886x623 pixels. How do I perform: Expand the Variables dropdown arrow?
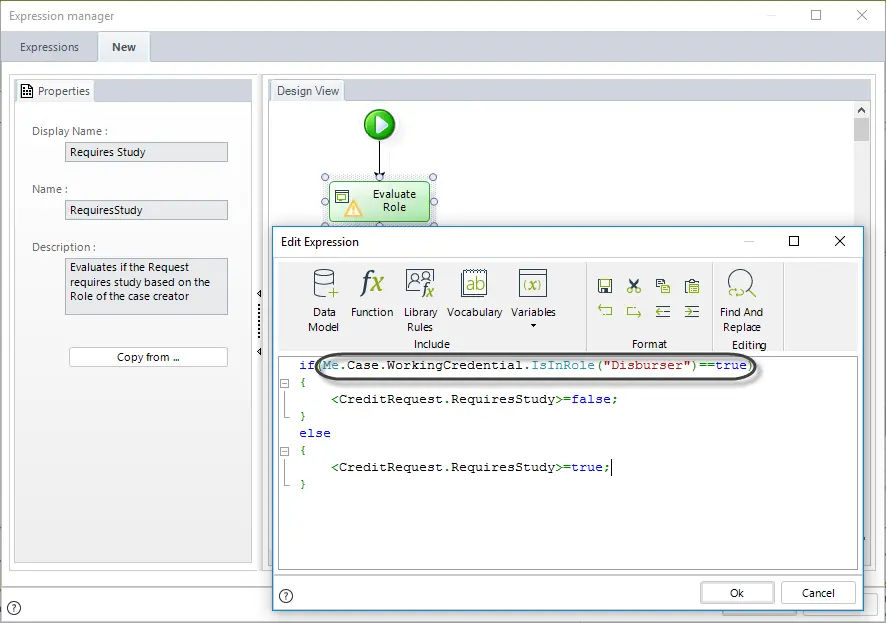coord(533,326)
